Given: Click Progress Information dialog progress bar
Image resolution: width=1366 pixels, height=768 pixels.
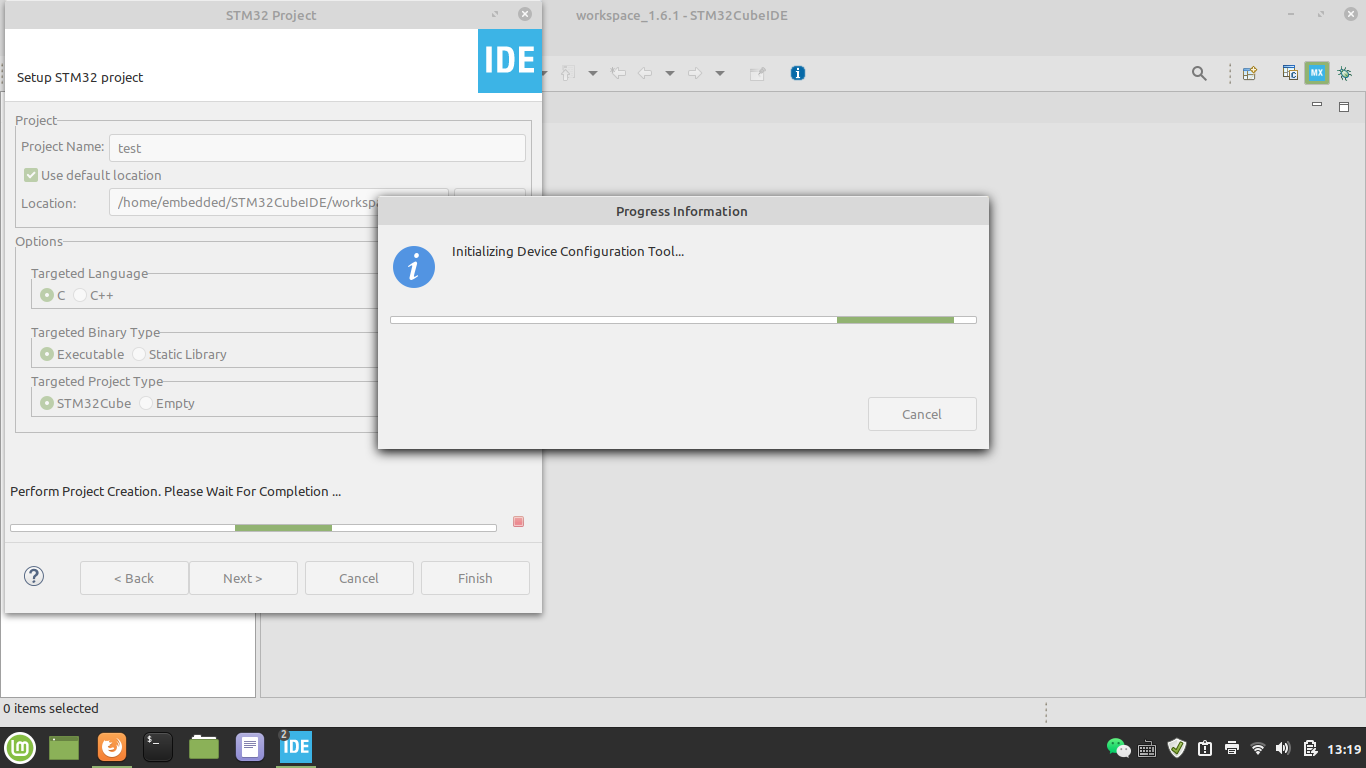Looking at the screenshot, I should tap(683, 320).
